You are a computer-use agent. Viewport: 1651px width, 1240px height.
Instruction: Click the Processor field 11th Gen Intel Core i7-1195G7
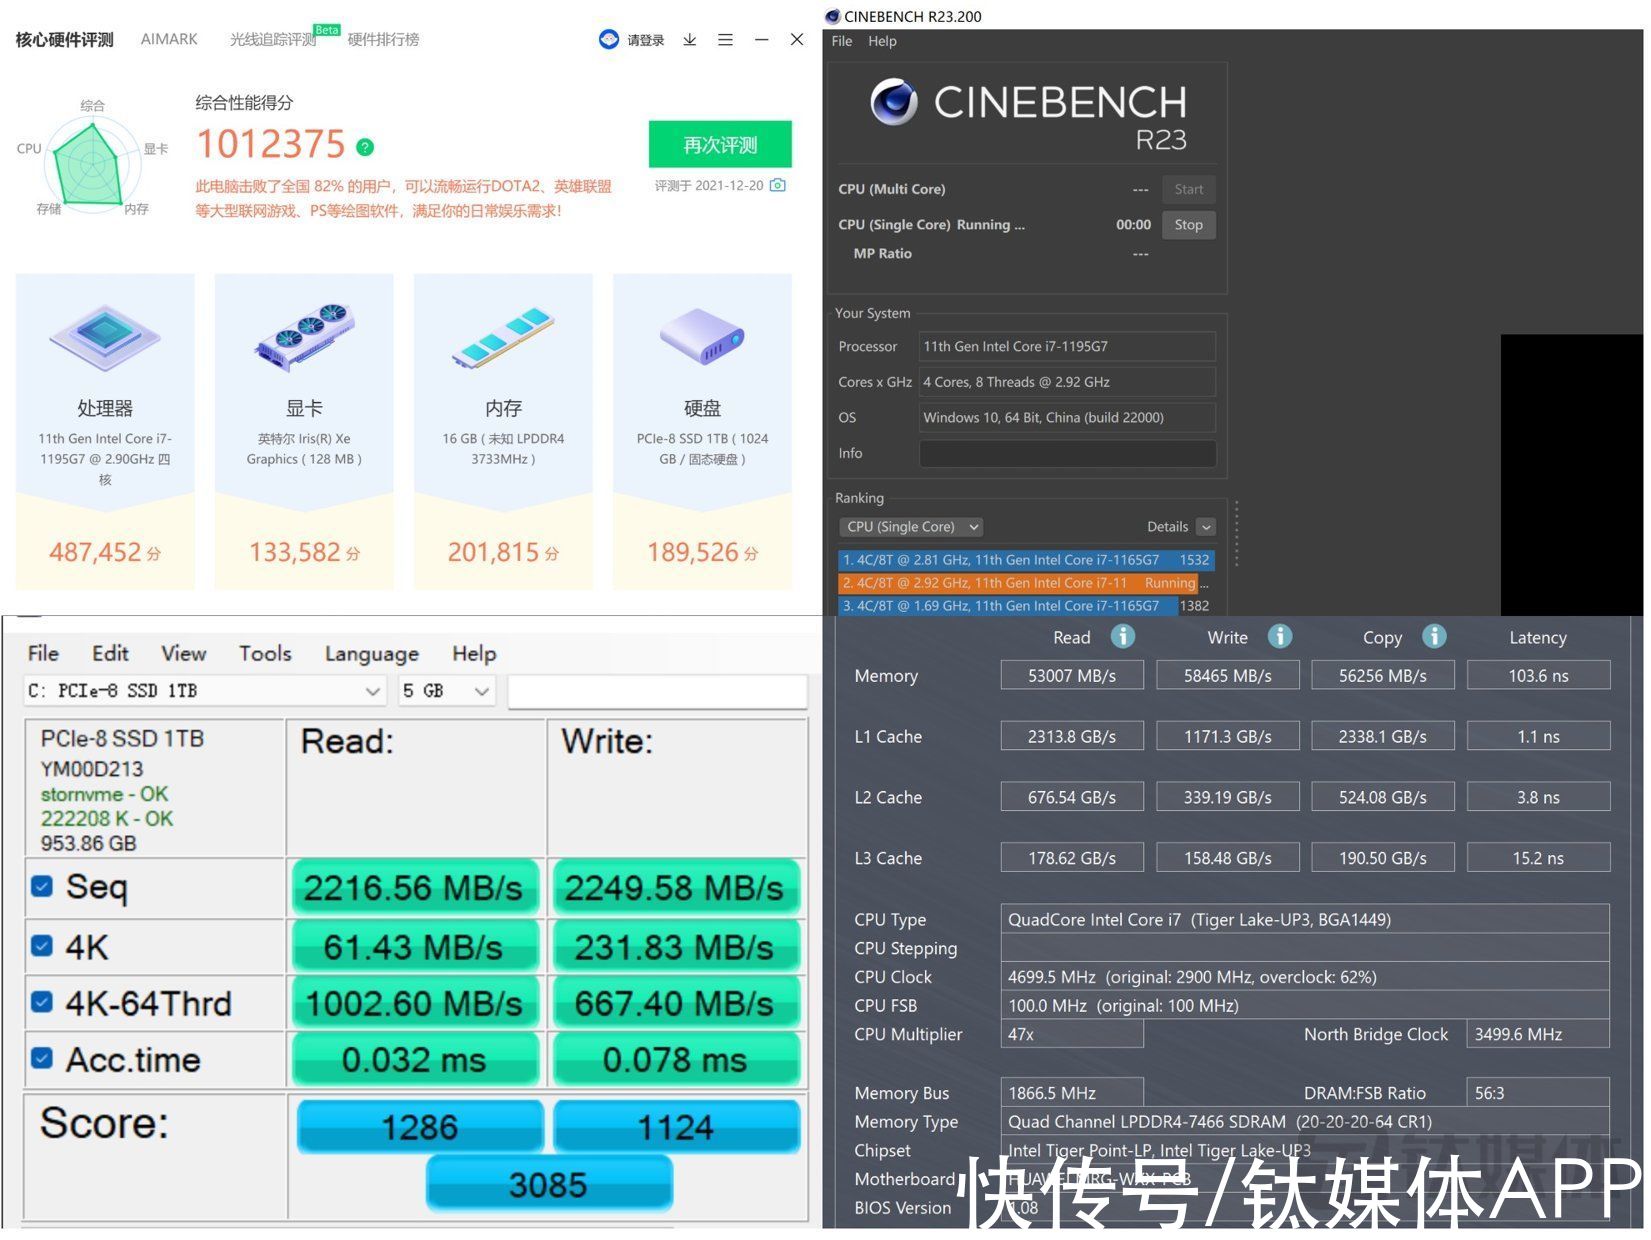coord(1067,346)
